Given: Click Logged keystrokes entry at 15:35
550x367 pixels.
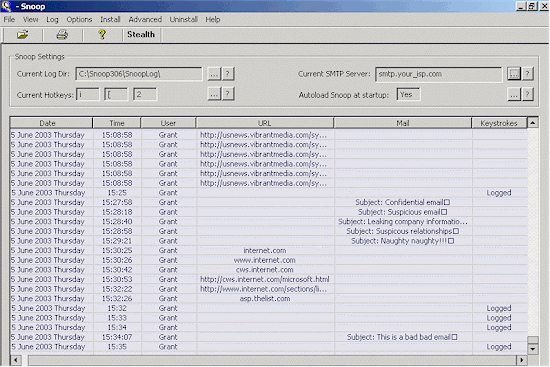Looking at the screenshot, I should 499,347.
